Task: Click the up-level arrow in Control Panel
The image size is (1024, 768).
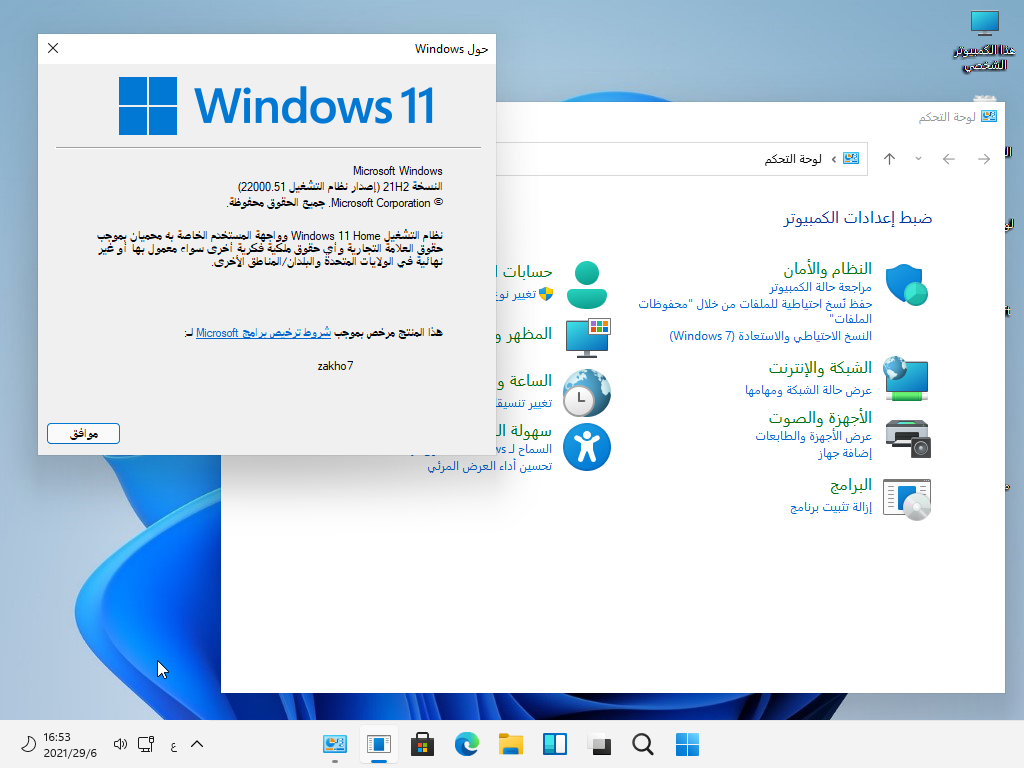Action: (889, 159)
